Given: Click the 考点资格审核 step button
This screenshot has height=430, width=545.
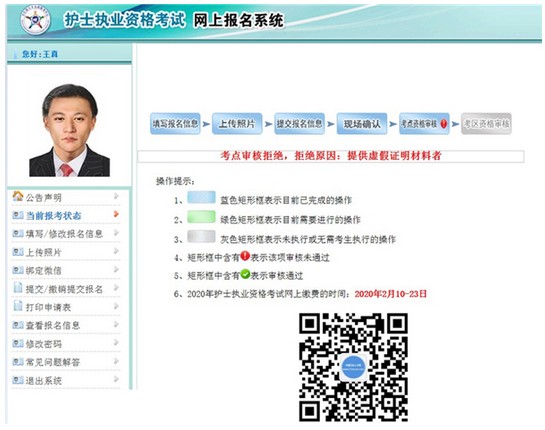Looking at the screenshot, I should pyautogui.click(x=424, y=123).
